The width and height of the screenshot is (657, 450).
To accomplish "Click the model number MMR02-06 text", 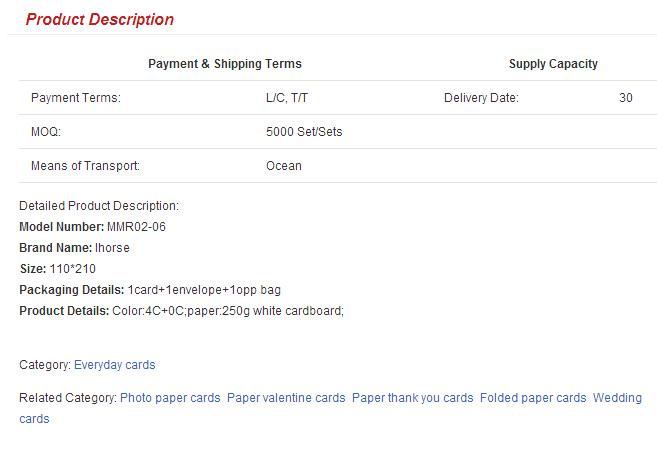I will point(136,227).
